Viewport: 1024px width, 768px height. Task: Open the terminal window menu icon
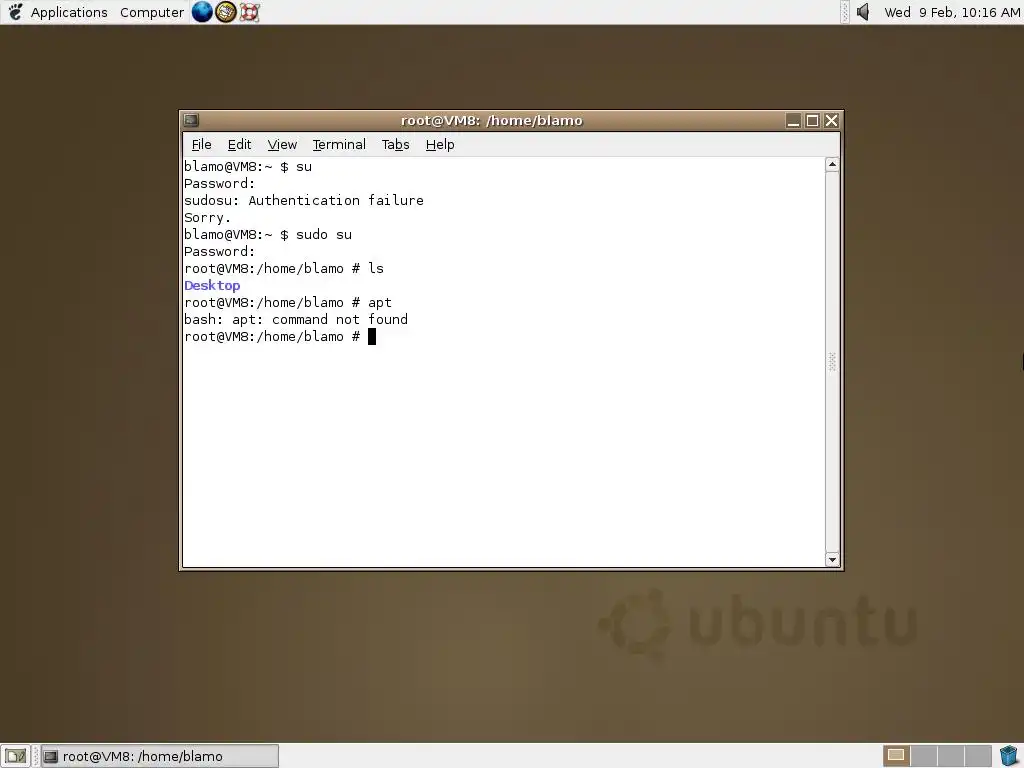pos(191,120)
